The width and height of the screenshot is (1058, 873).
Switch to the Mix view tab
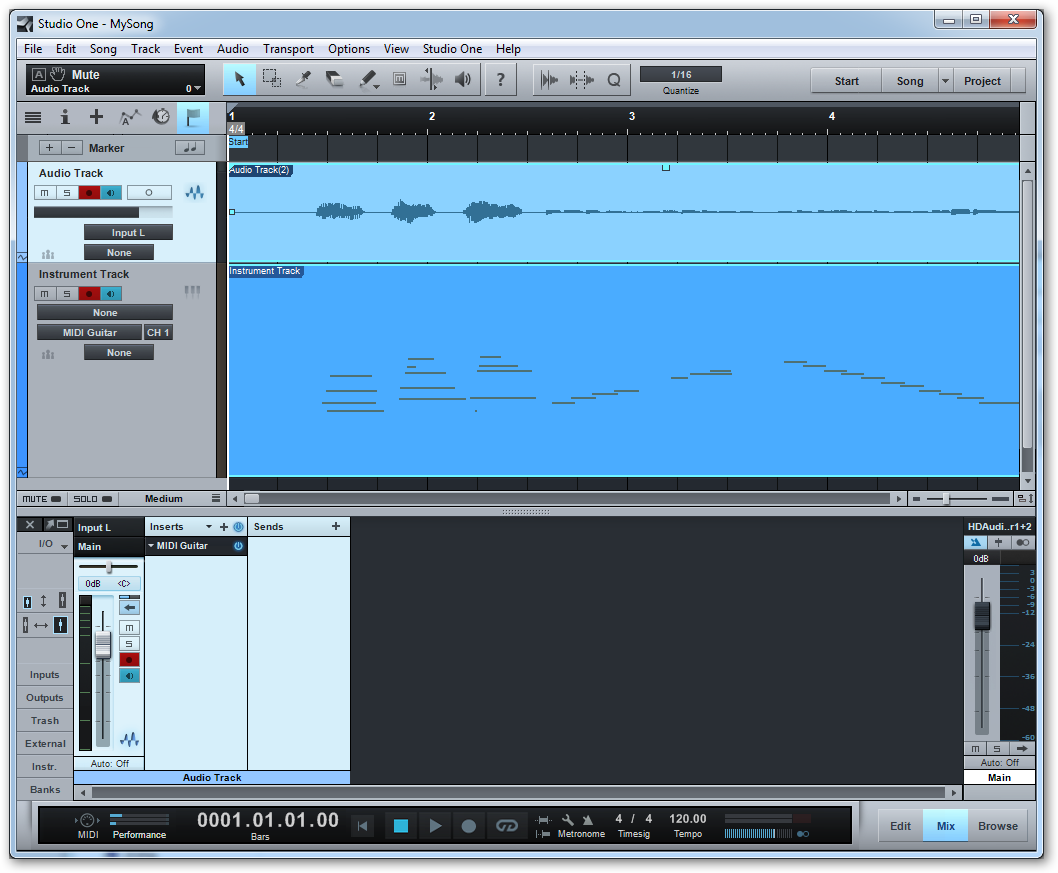(946, 826)
